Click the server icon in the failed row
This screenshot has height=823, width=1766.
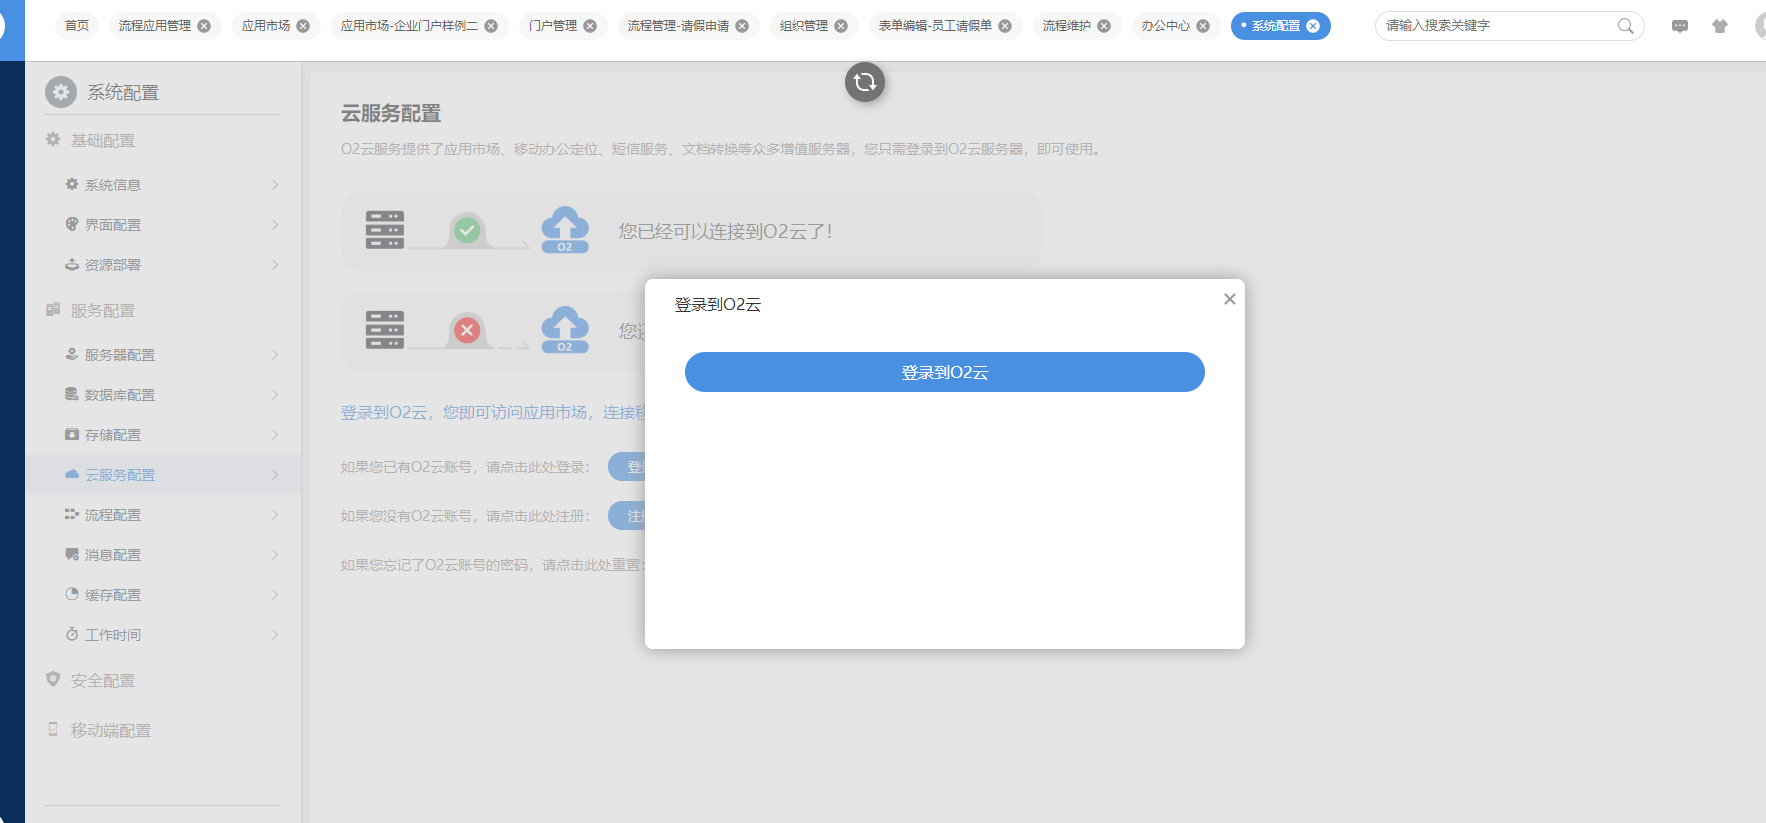(x=385, y=330)
